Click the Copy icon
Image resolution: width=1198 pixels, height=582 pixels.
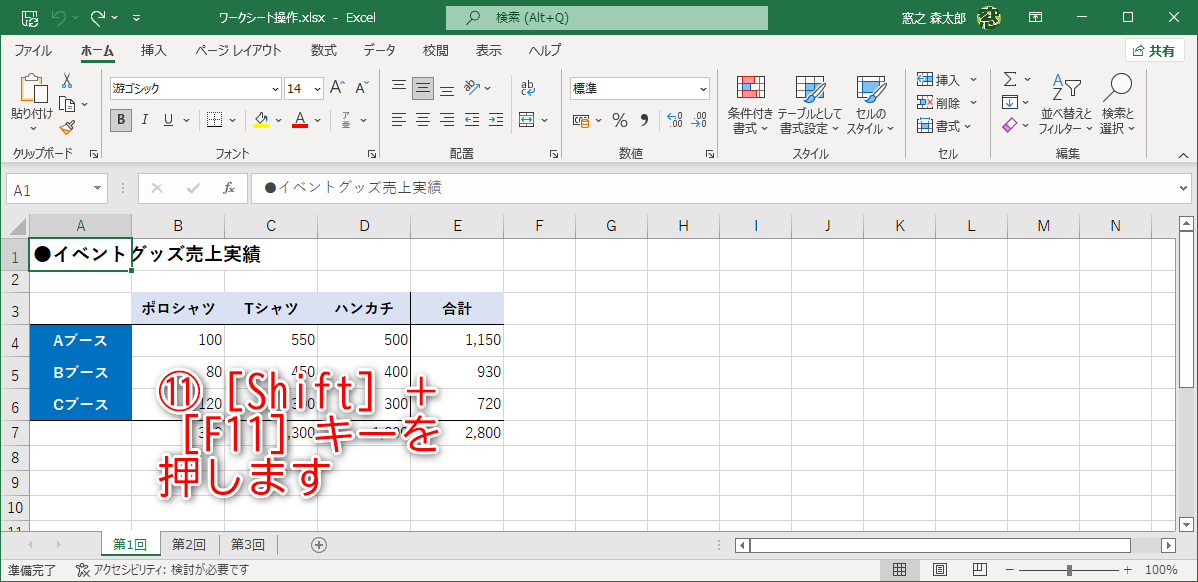pyautogui.click(x=67, y=104)
